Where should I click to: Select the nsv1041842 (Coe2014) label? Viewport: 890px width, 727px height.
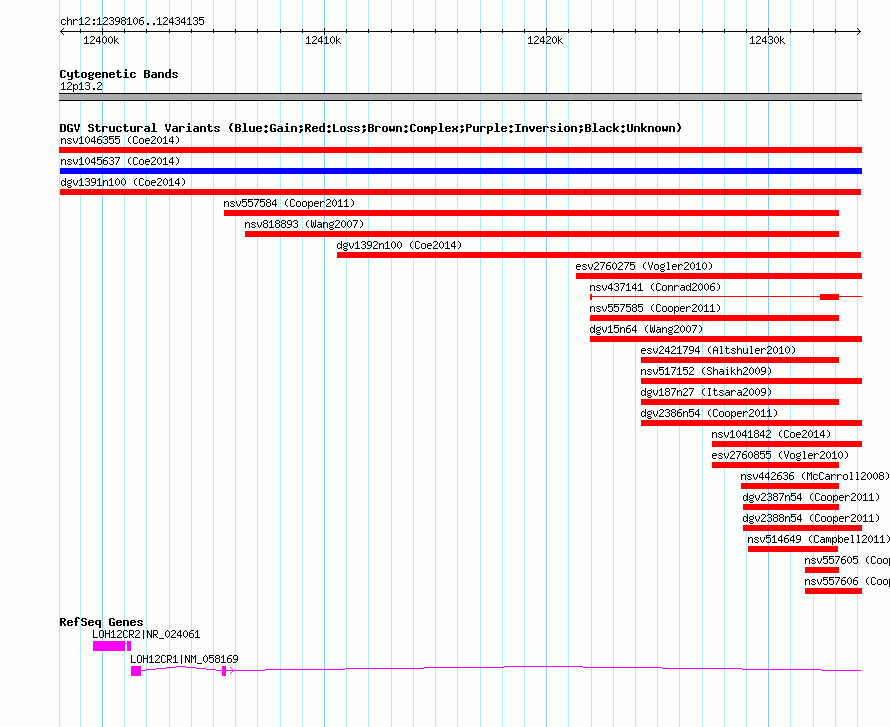[771, 434]
